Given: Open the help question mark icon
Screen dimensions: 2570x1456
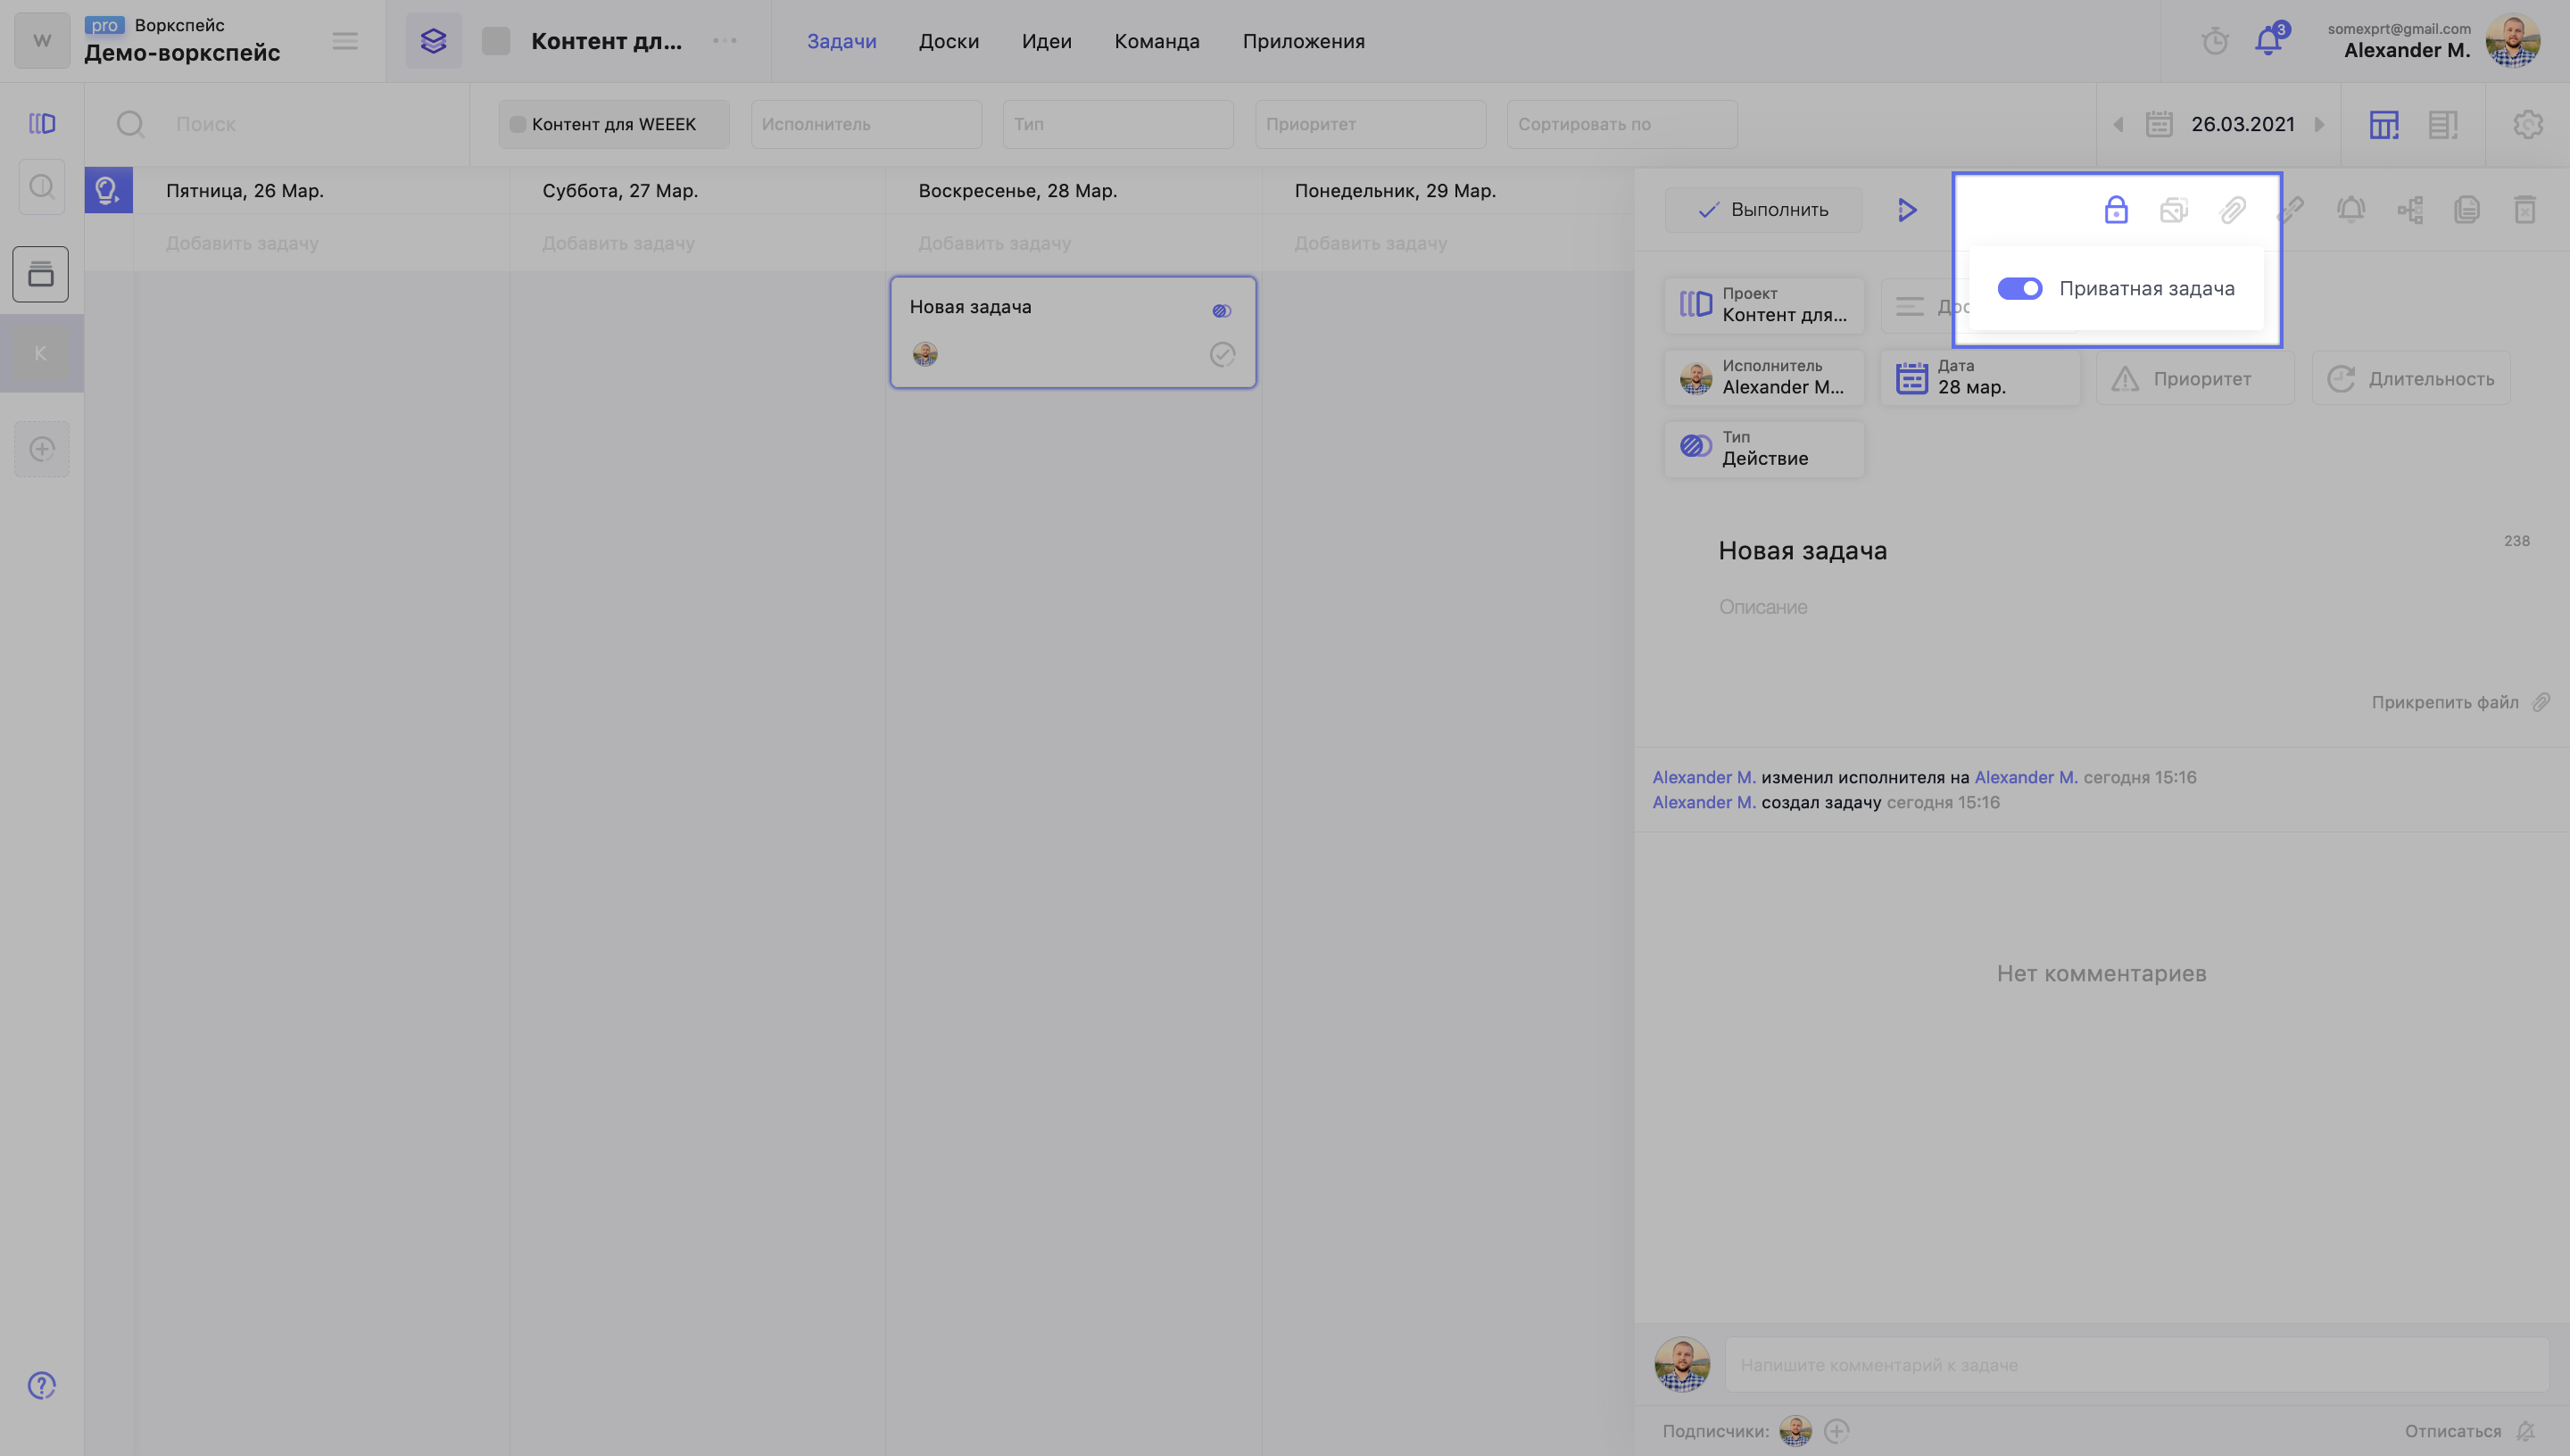Looking at the screenshot, I should [41, 1385].
